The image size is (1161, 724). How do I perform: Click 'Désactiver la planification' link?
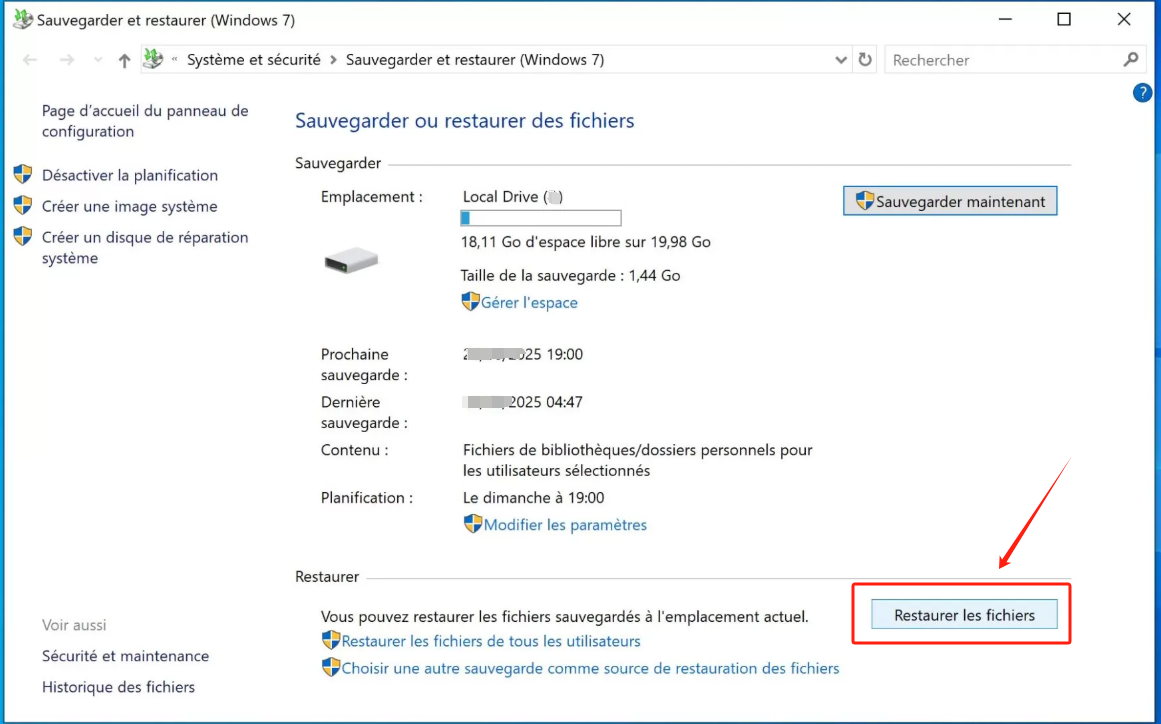click(130, 175)
